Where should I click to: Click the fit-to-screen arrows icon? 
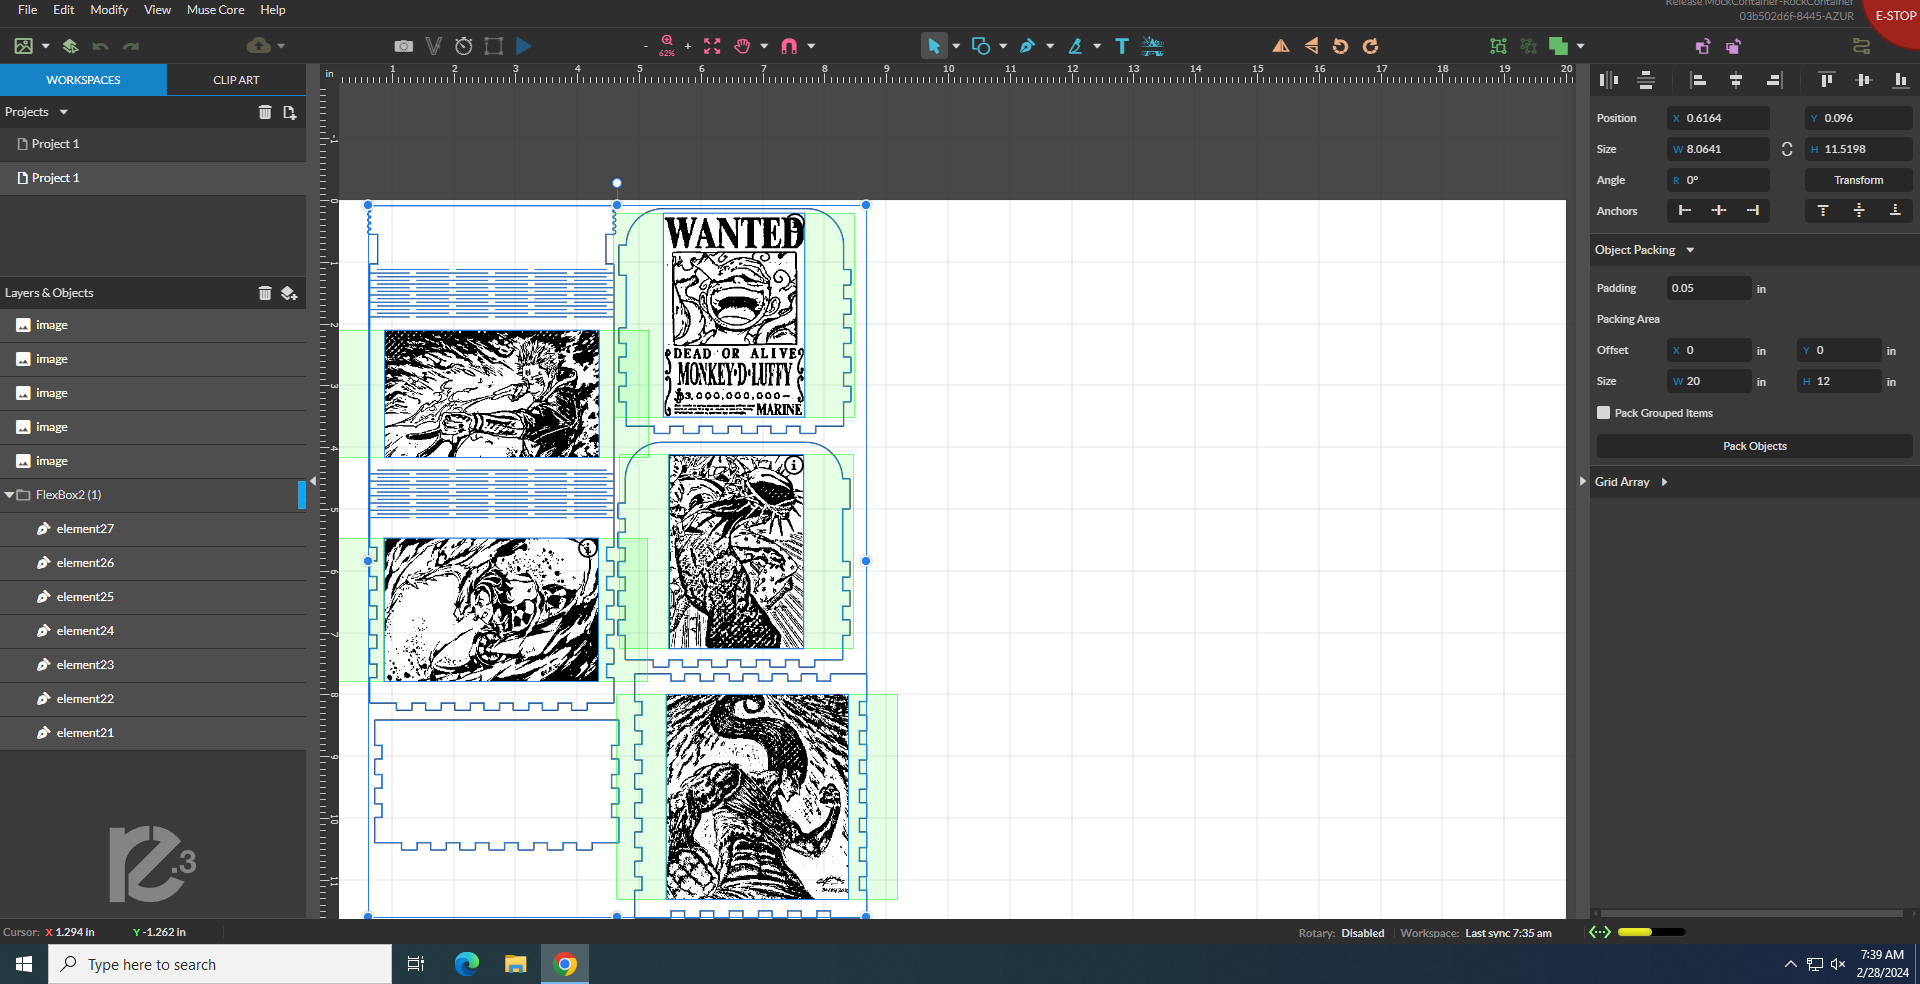(712, 46)
